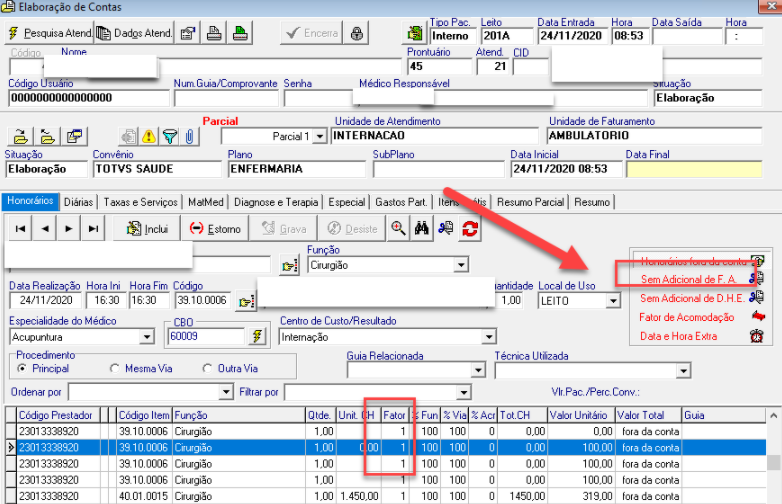Click the copy windows icon above Situação
Screen dimensions: 782x504
74,136
